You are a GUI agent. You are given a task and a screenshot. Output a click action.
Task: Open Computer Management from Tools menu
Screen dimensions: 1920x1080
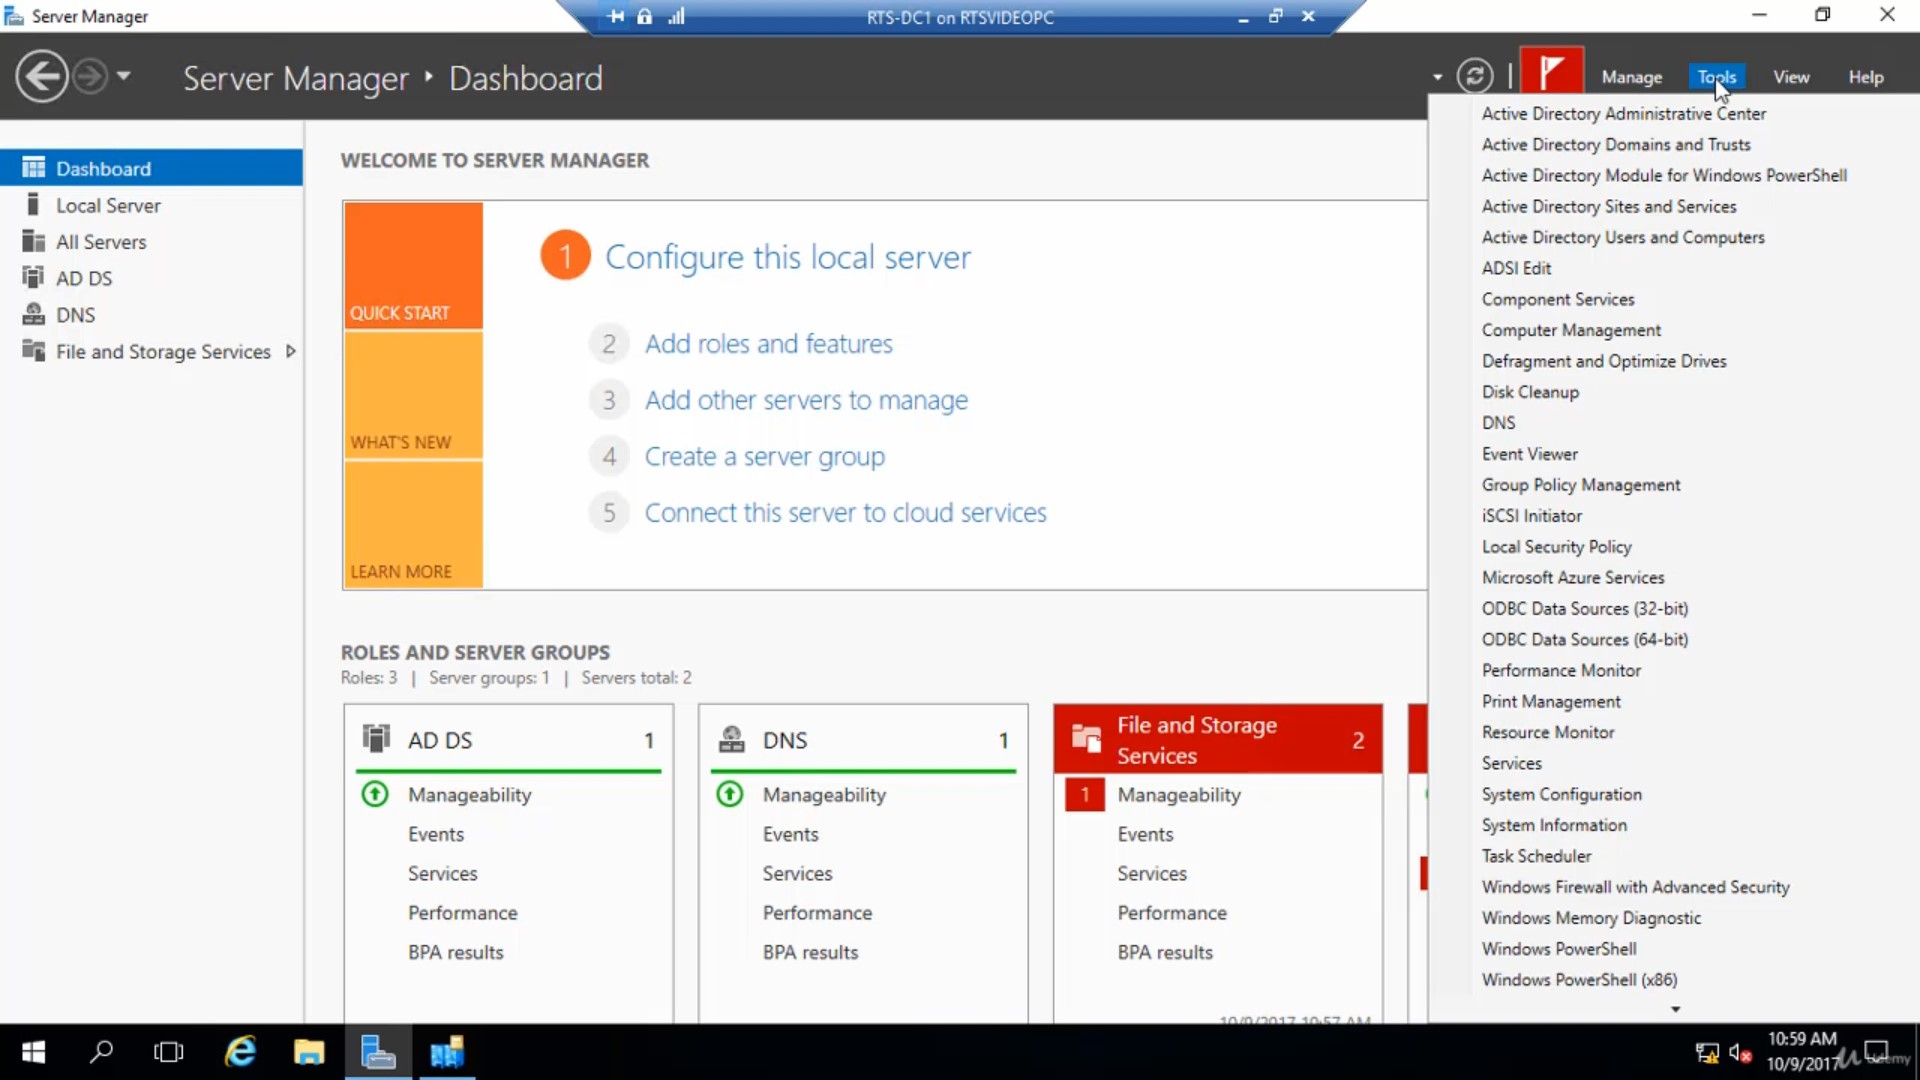[x=1571, y=331]
